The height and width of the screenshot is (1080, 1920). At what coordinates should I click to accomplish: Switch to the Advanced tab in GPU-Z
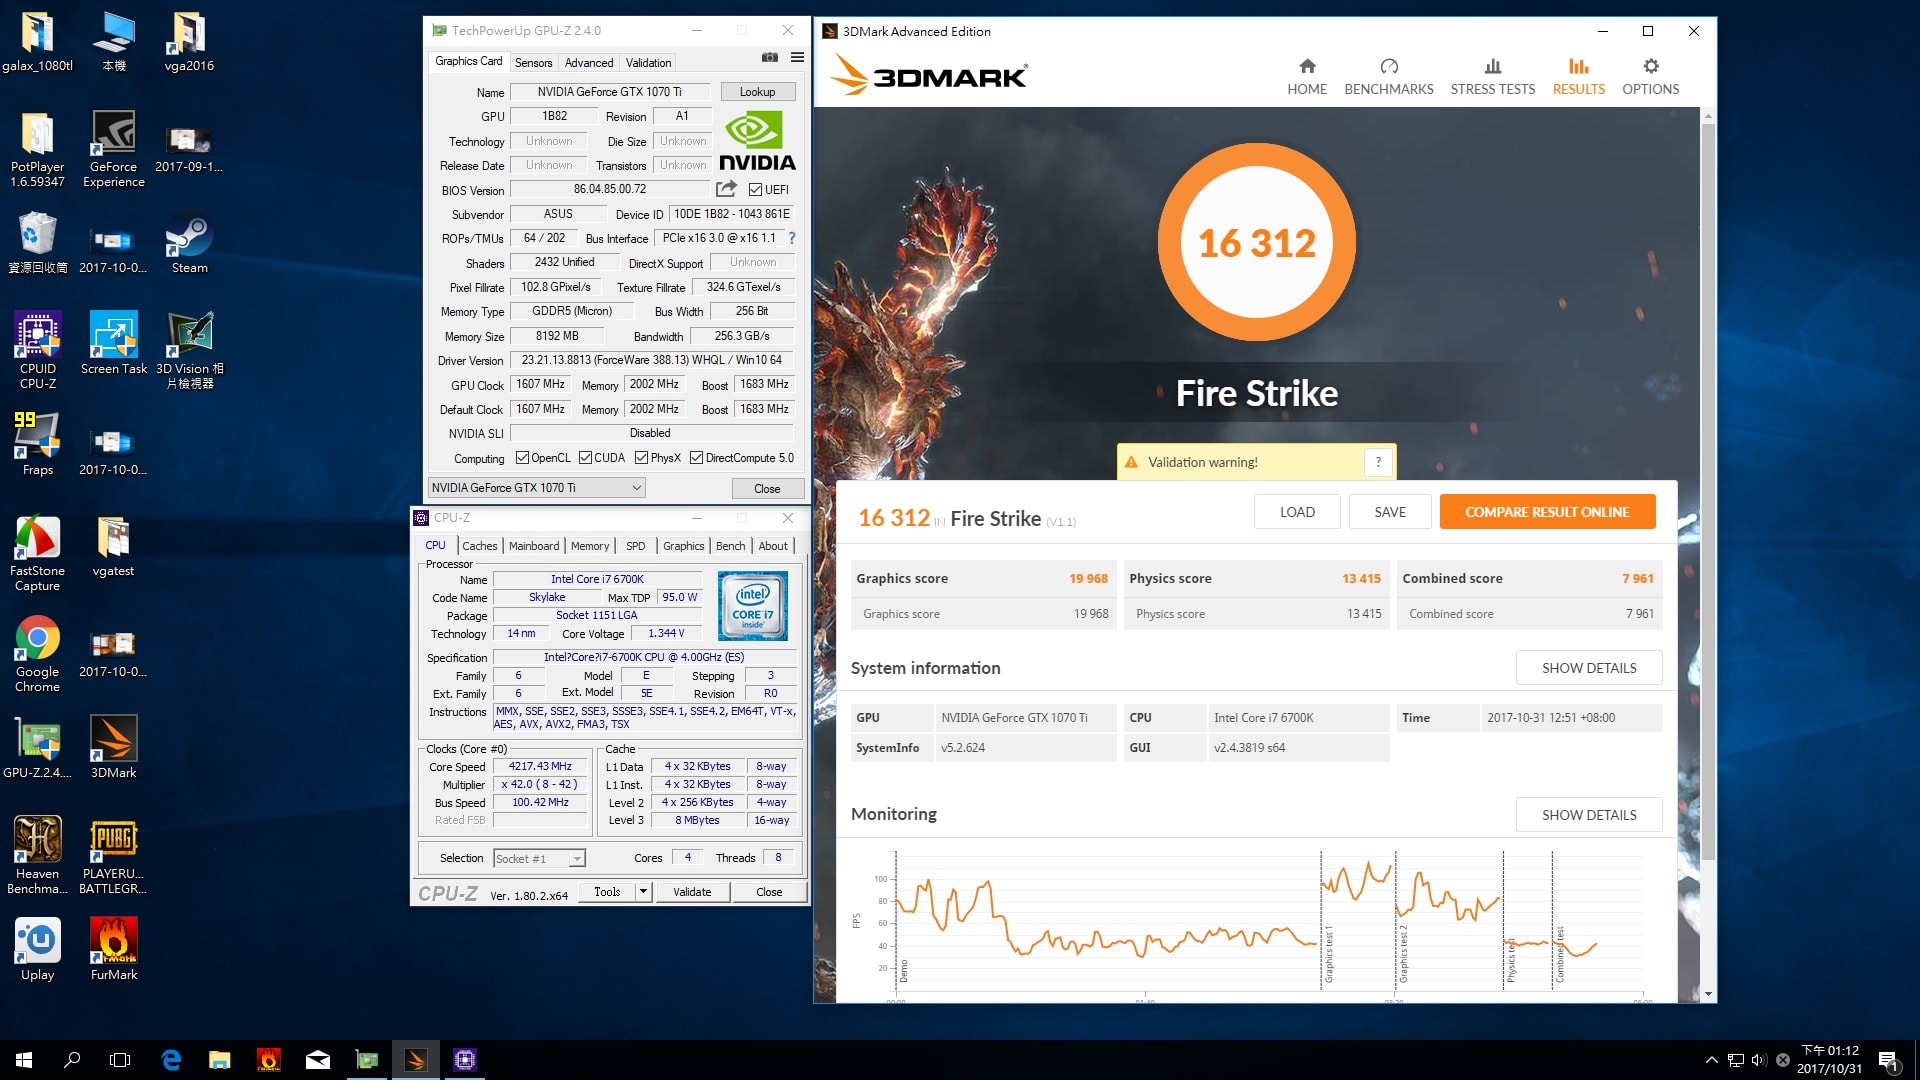tap(589, 62)
